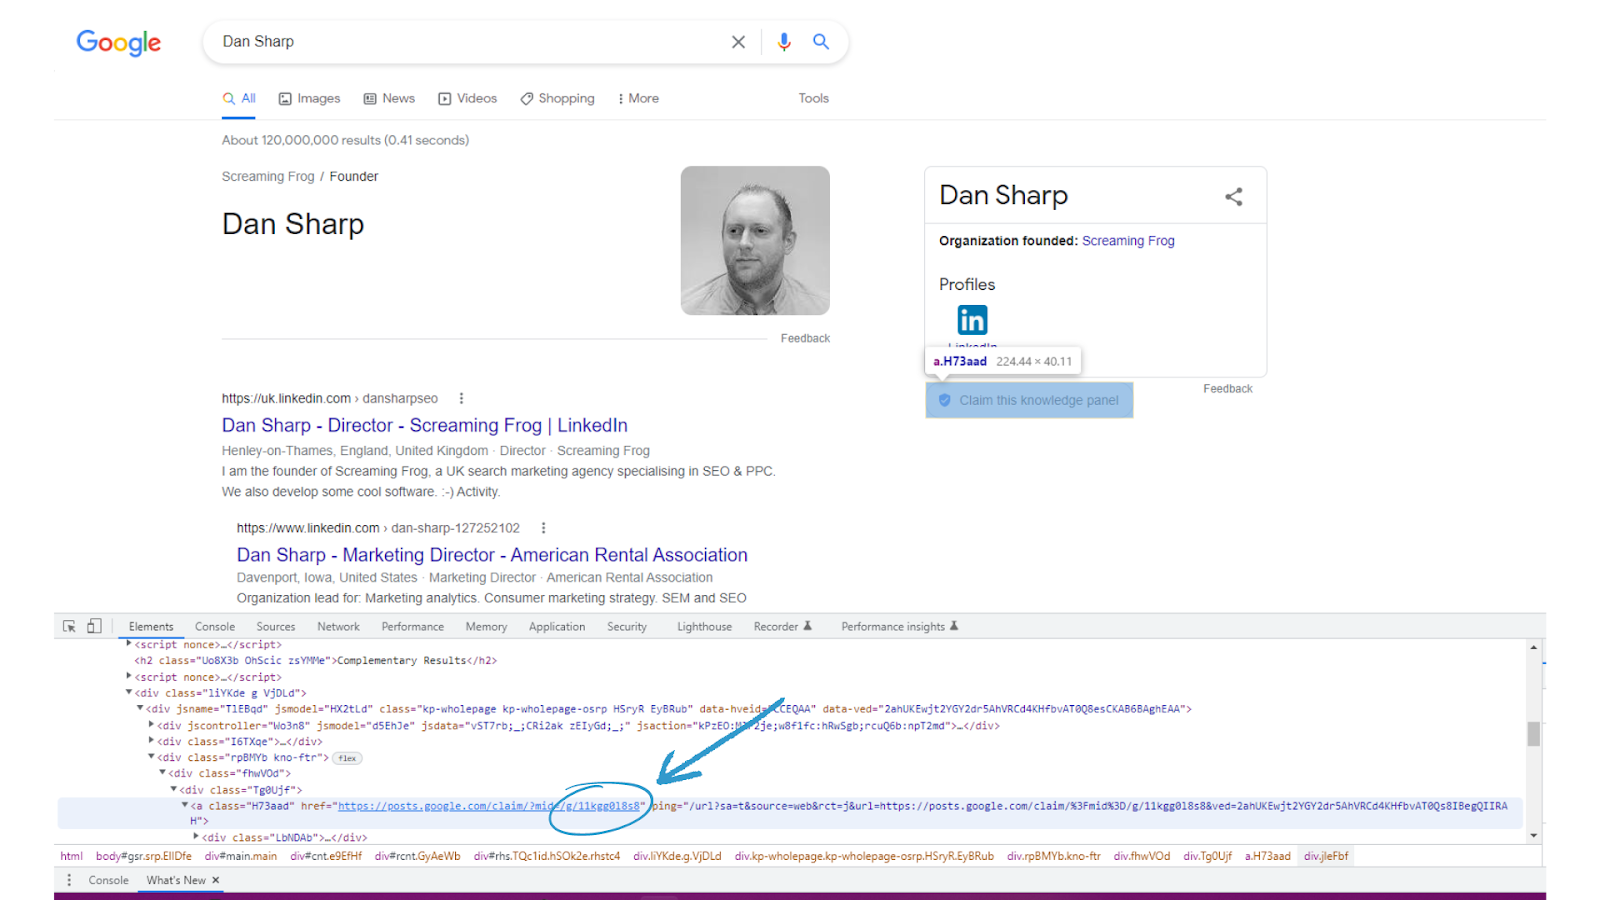Click Claim this knowledge panel

coord(1029,400)
